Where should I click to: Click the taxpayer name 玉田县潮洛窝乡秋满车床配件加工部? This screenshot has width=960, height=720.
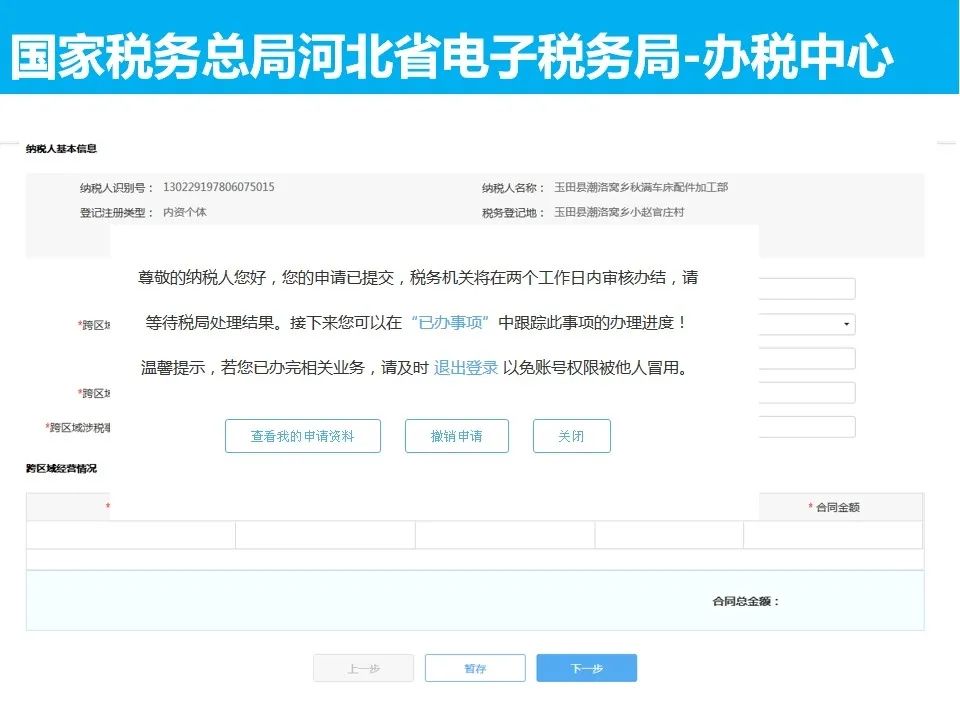641,187
